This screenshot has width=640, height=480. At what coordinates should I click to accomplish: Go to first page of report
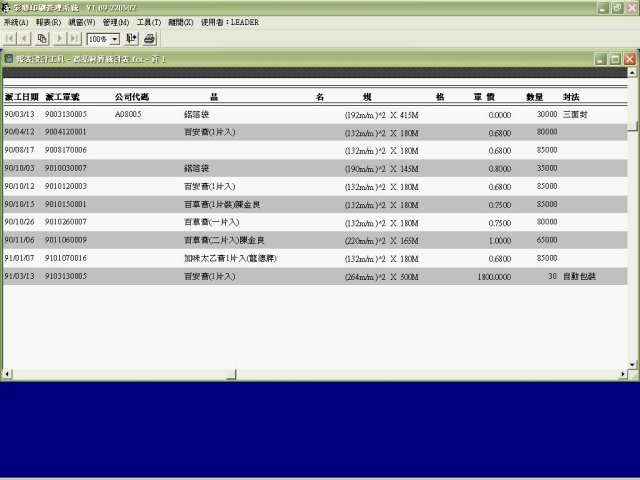click(11, 39)
